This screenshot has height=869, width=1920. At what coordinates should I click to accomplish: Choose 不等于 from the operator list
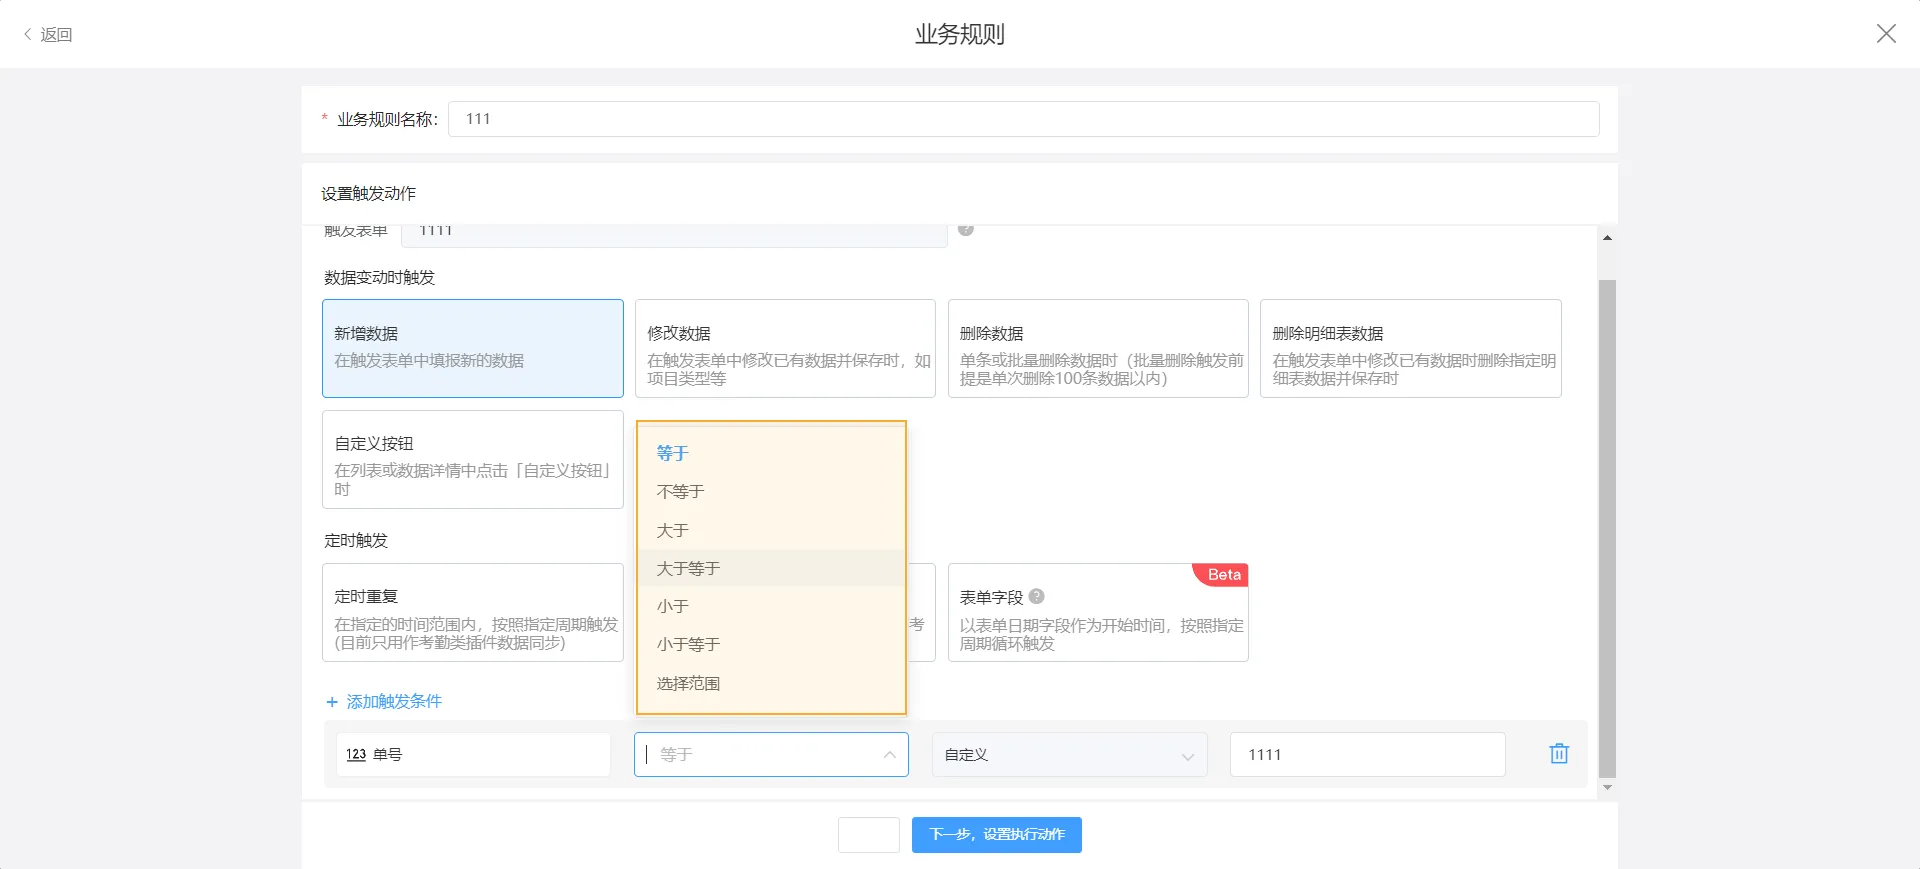(x=681, y=492)
